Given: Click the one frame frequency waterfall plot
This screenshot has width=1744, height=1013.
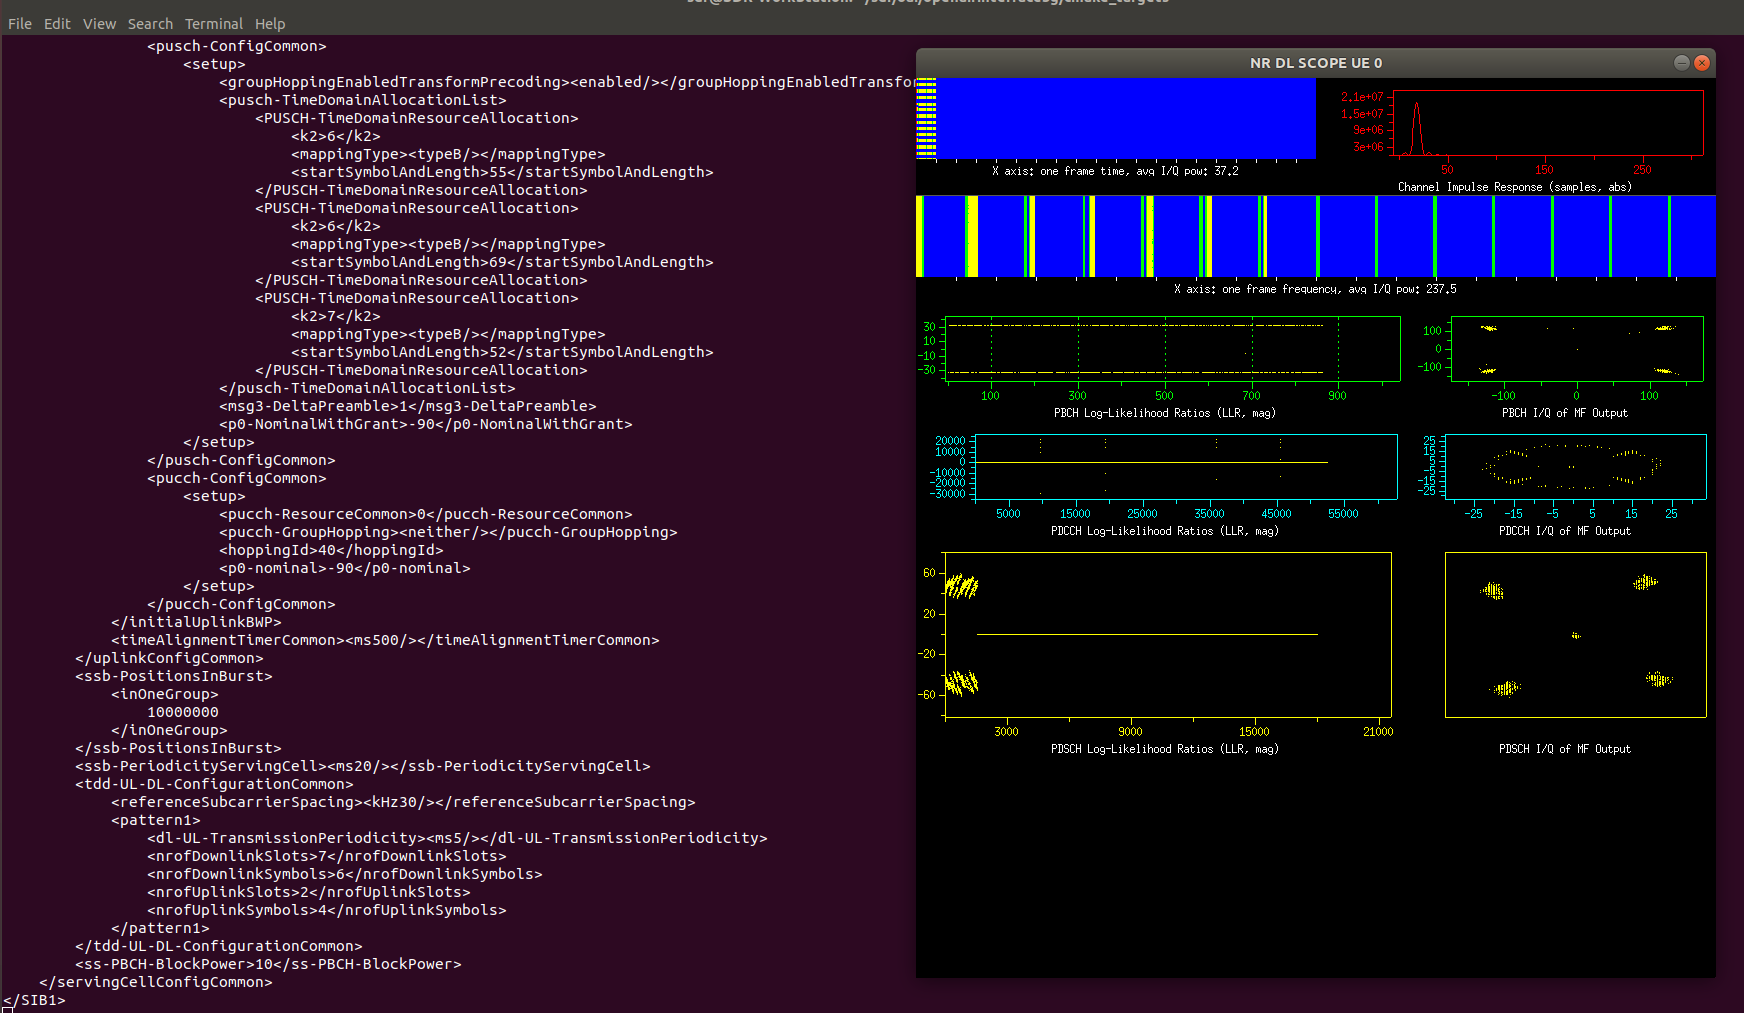Looking at the screenshot, I should pyautogui.click(x=1315, y=236).
